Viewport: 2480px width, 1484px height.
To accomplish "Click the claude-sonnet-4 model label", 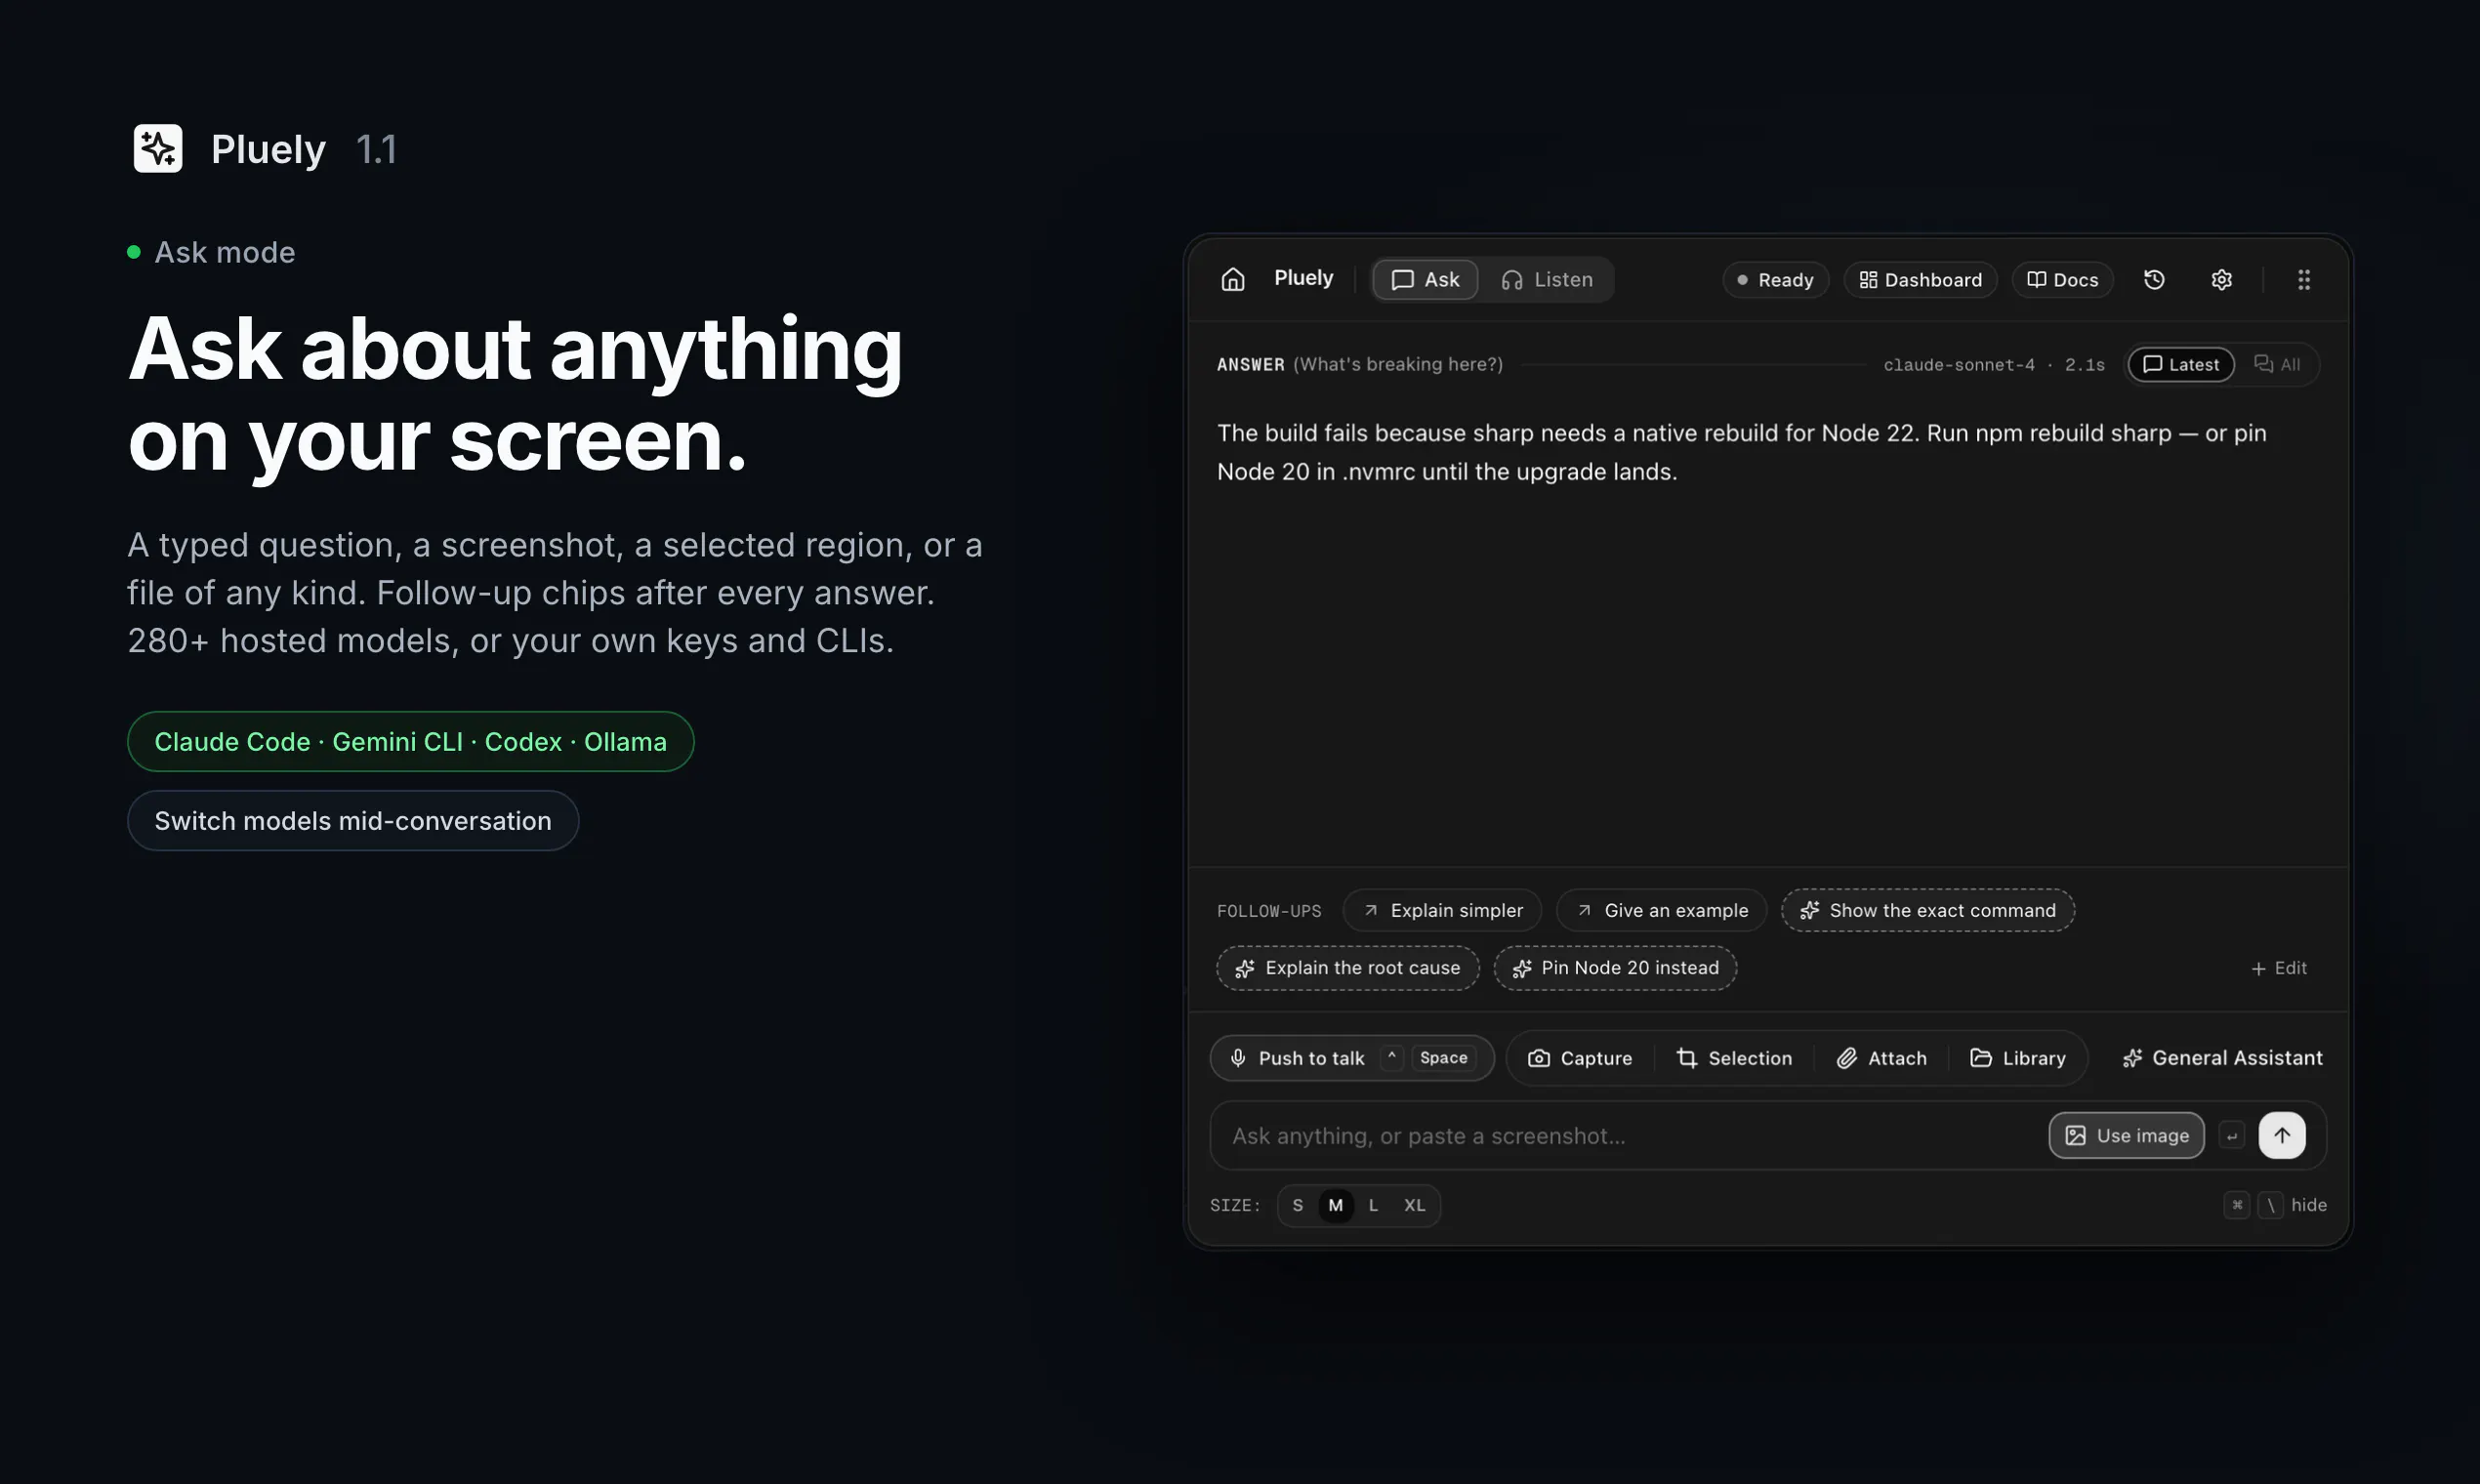I will (1959, 365).
